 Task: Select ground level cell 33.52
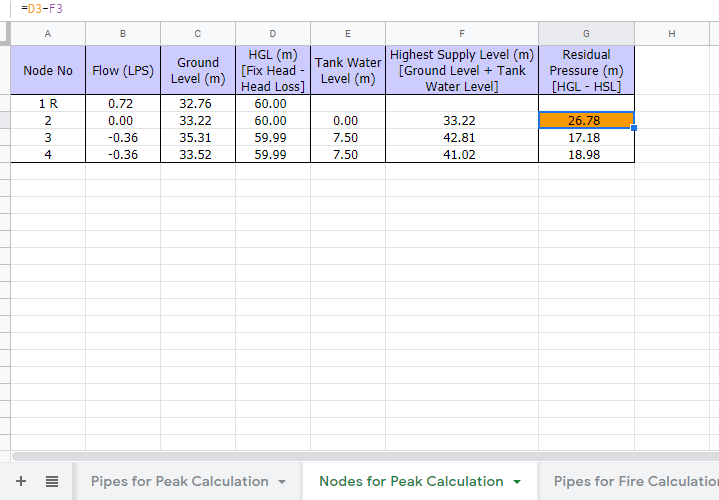click(x=198, y=155)
